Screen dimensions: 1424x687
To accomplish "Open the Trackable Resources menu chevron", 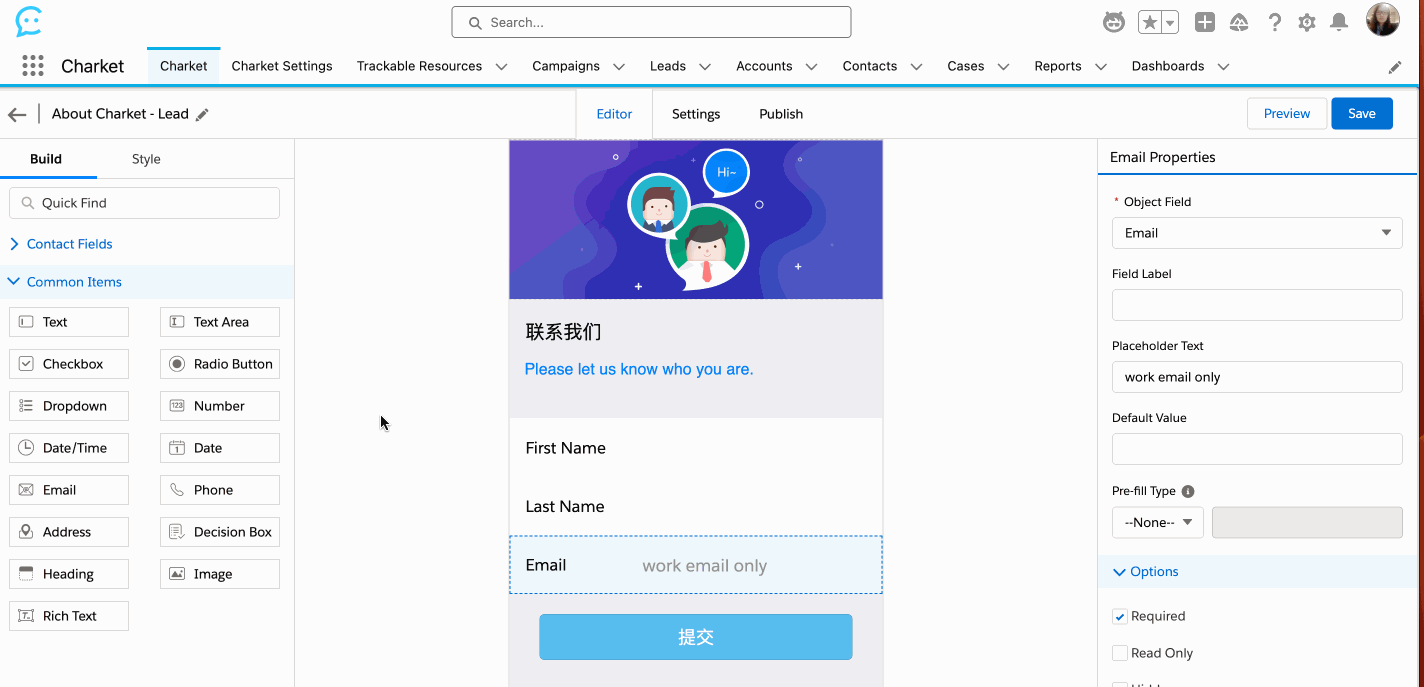I will point(501,67).
